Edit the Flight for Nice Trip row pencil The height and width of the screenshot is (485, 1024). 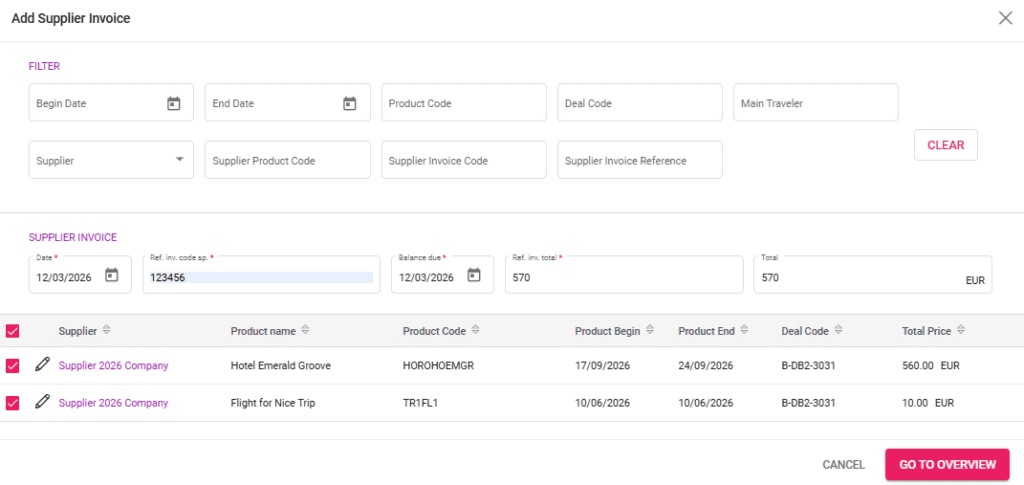coord(42,402)
